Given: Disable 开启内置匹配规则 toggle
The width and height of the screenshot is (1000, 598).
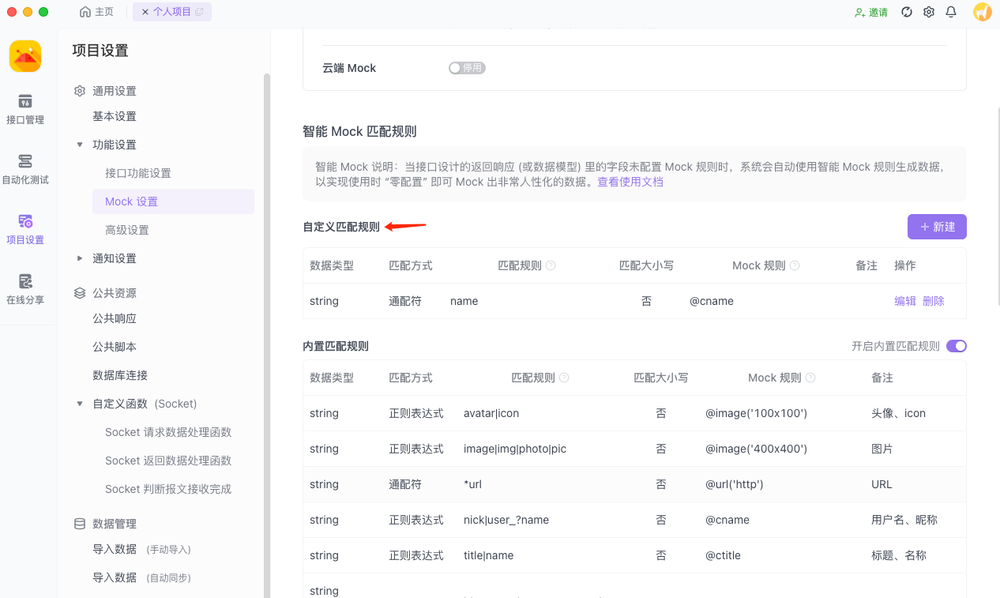Looking at the screenshot, I should [x=955, y=344].
